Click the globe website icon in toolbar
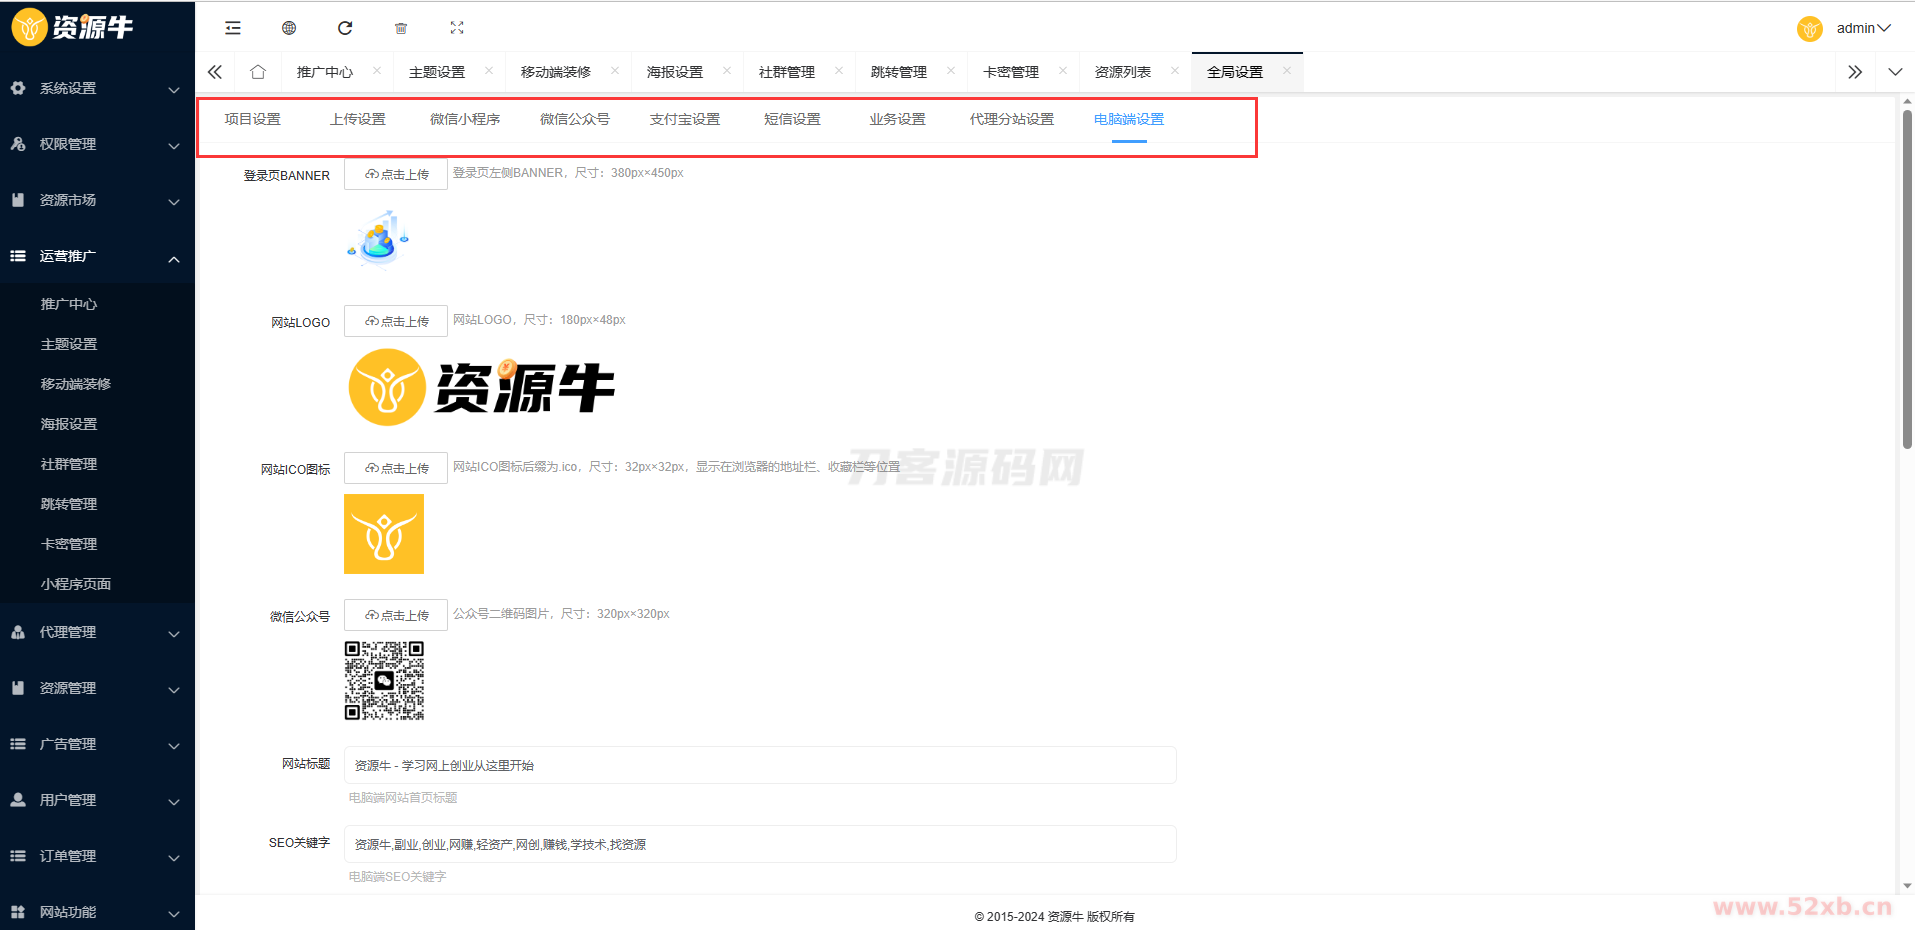1915x930 pixels. [x=289, y=28]
